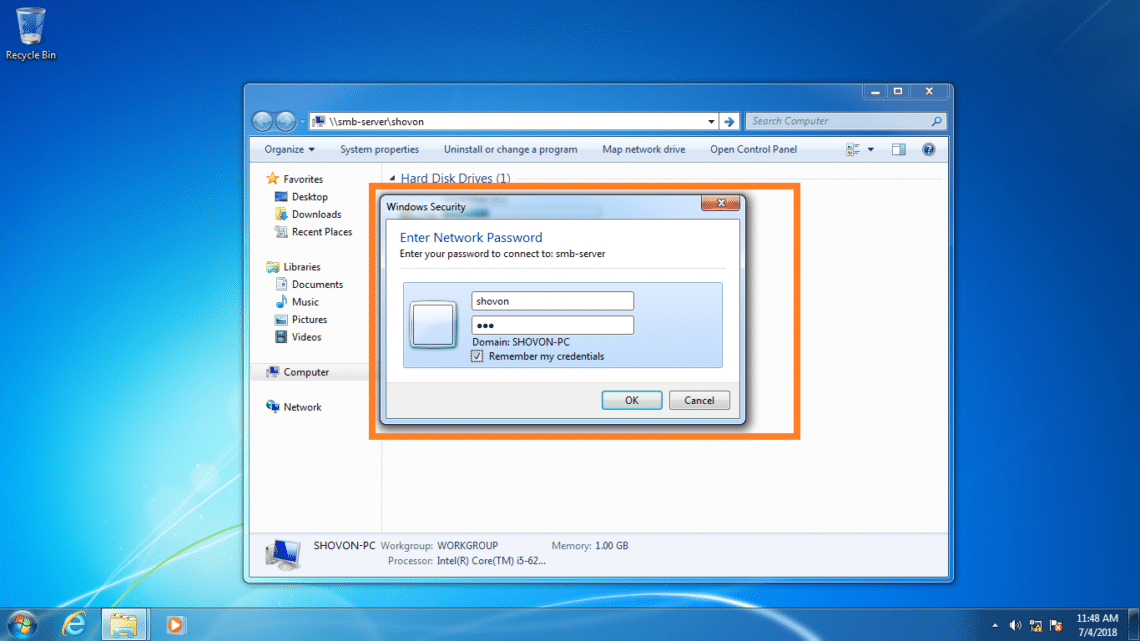1140x641 pixels.
Task: Open Windows Media Player taskbar icon
Action: tap(175, 624)
